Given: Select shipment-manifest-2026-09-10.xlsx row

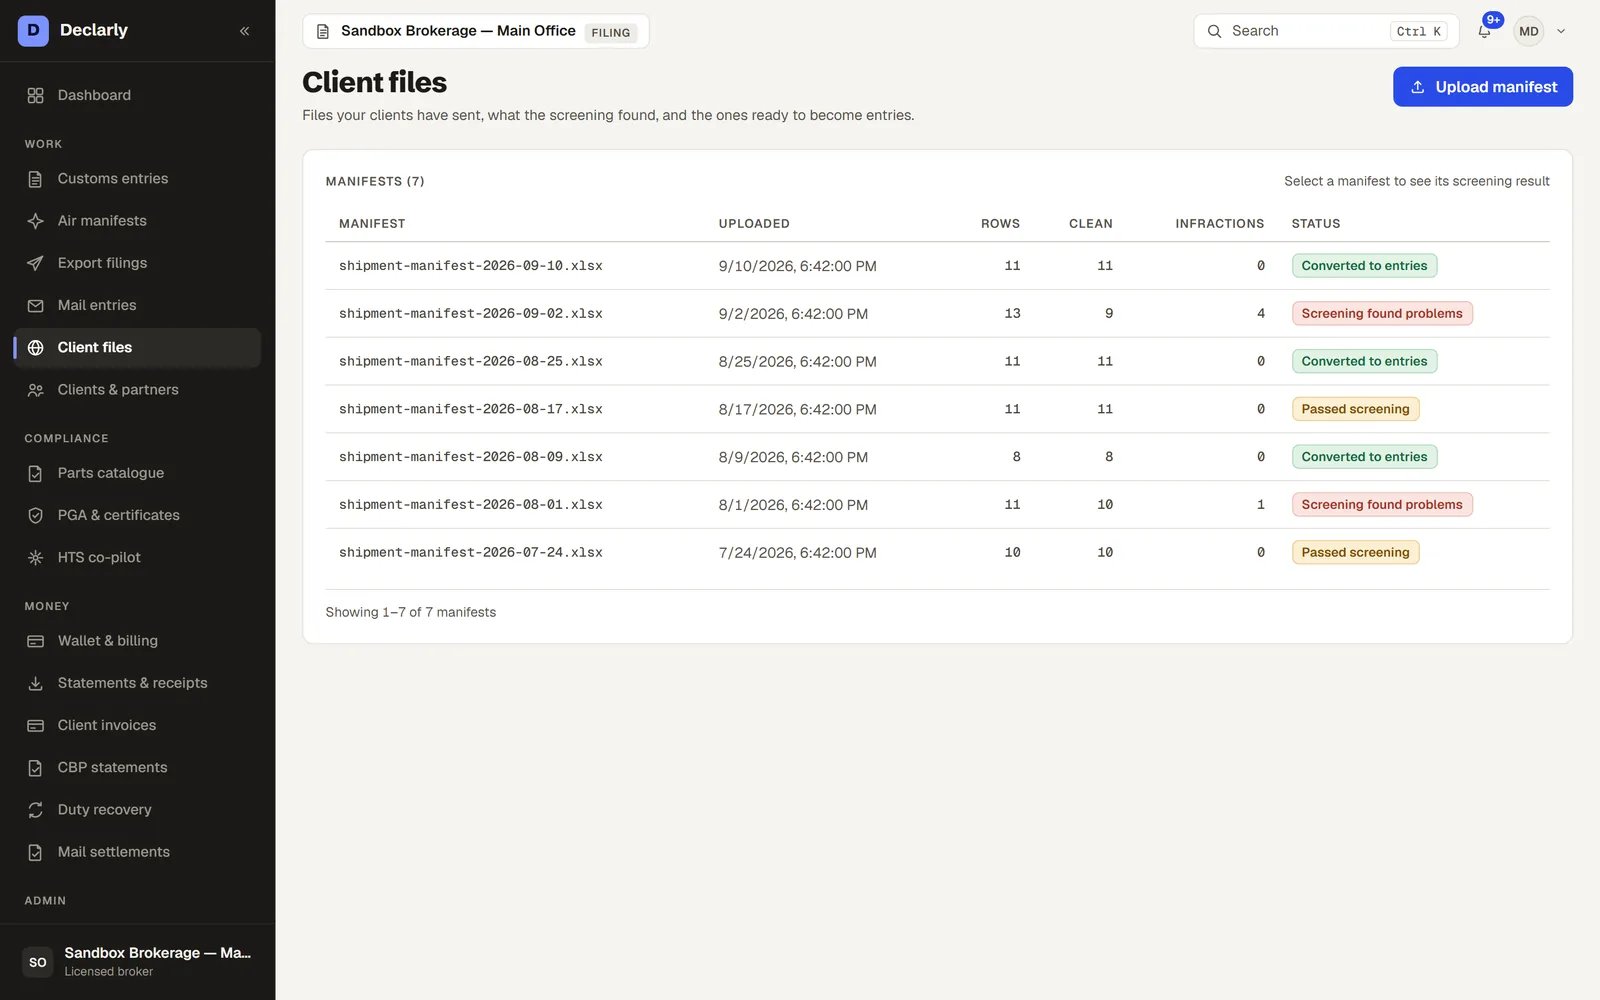Looking at the screenshot, I should tap(937, 266).
